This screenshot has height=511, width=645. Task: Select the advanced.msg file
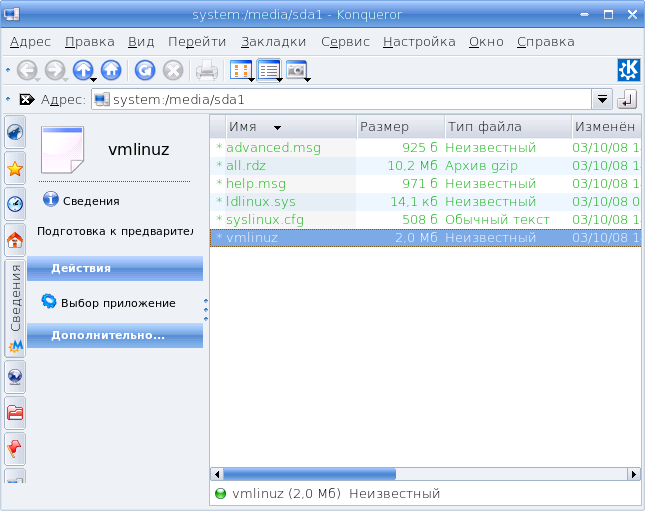[273, 148]
